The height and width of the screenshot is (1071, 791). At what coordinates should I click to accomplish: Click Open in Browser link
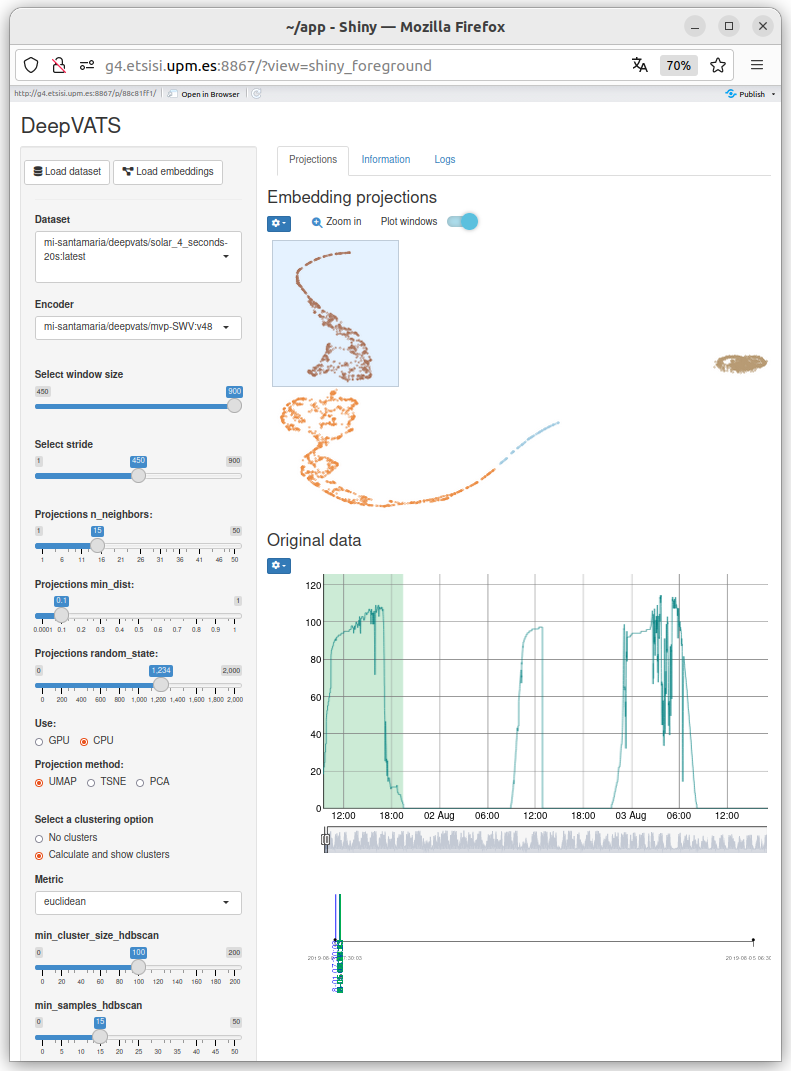210,94
